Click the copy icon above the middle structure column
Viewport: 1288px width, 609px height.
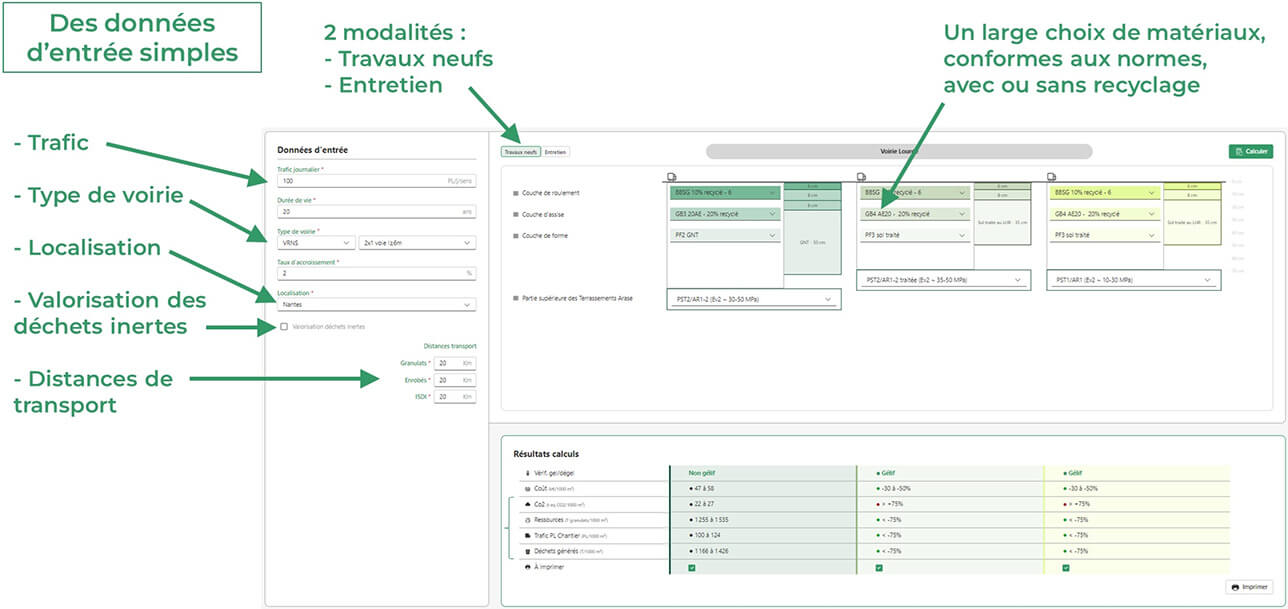pos(862,177)
